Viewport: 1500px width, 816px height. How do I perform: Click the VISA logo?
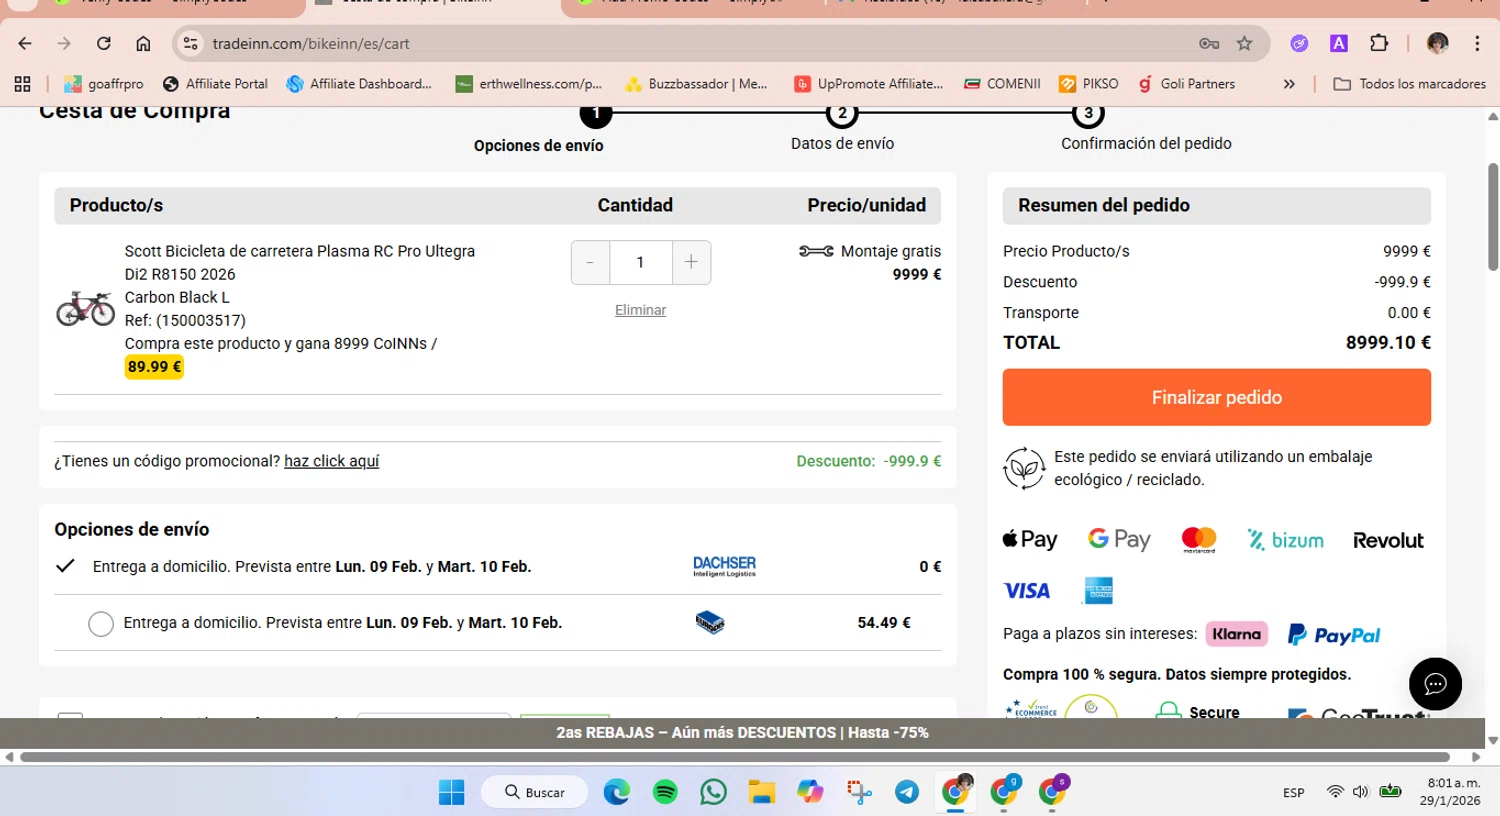[x=1027, y=591]
